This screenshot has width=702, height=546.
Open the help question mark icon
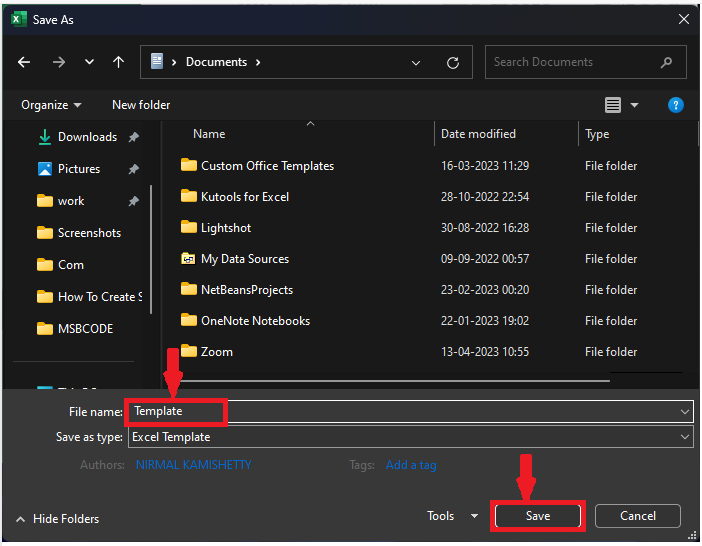[x=675, y=105]
